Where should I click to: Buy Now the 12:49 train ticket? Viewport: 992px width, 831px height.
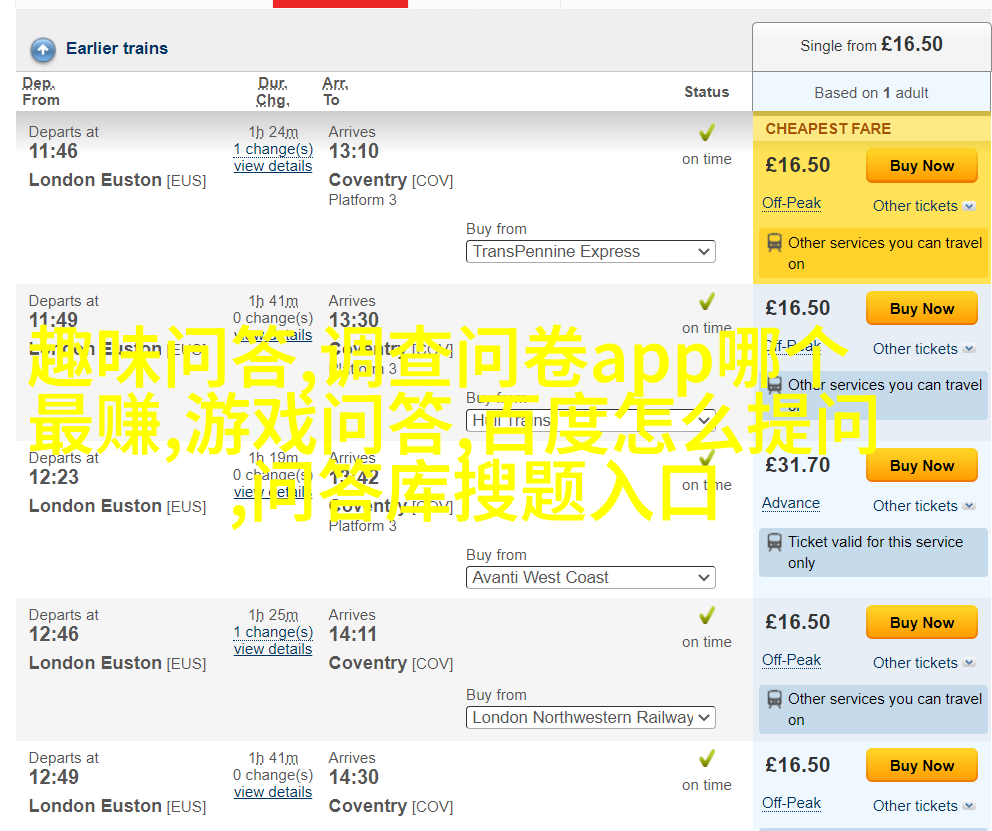(x=922, y=765)
